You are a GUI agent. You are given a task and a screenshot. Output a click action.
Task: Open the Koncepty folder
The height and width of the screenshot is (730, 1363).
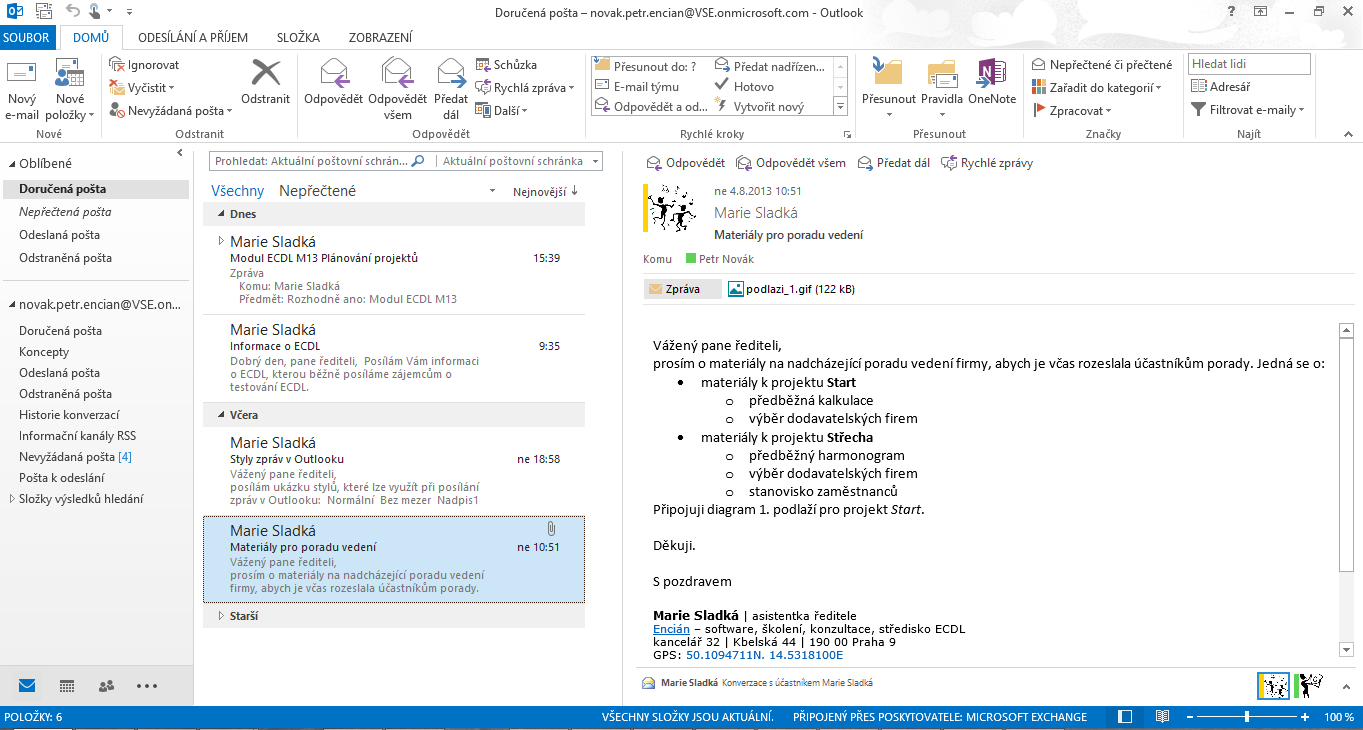click(x=44, y=352)
